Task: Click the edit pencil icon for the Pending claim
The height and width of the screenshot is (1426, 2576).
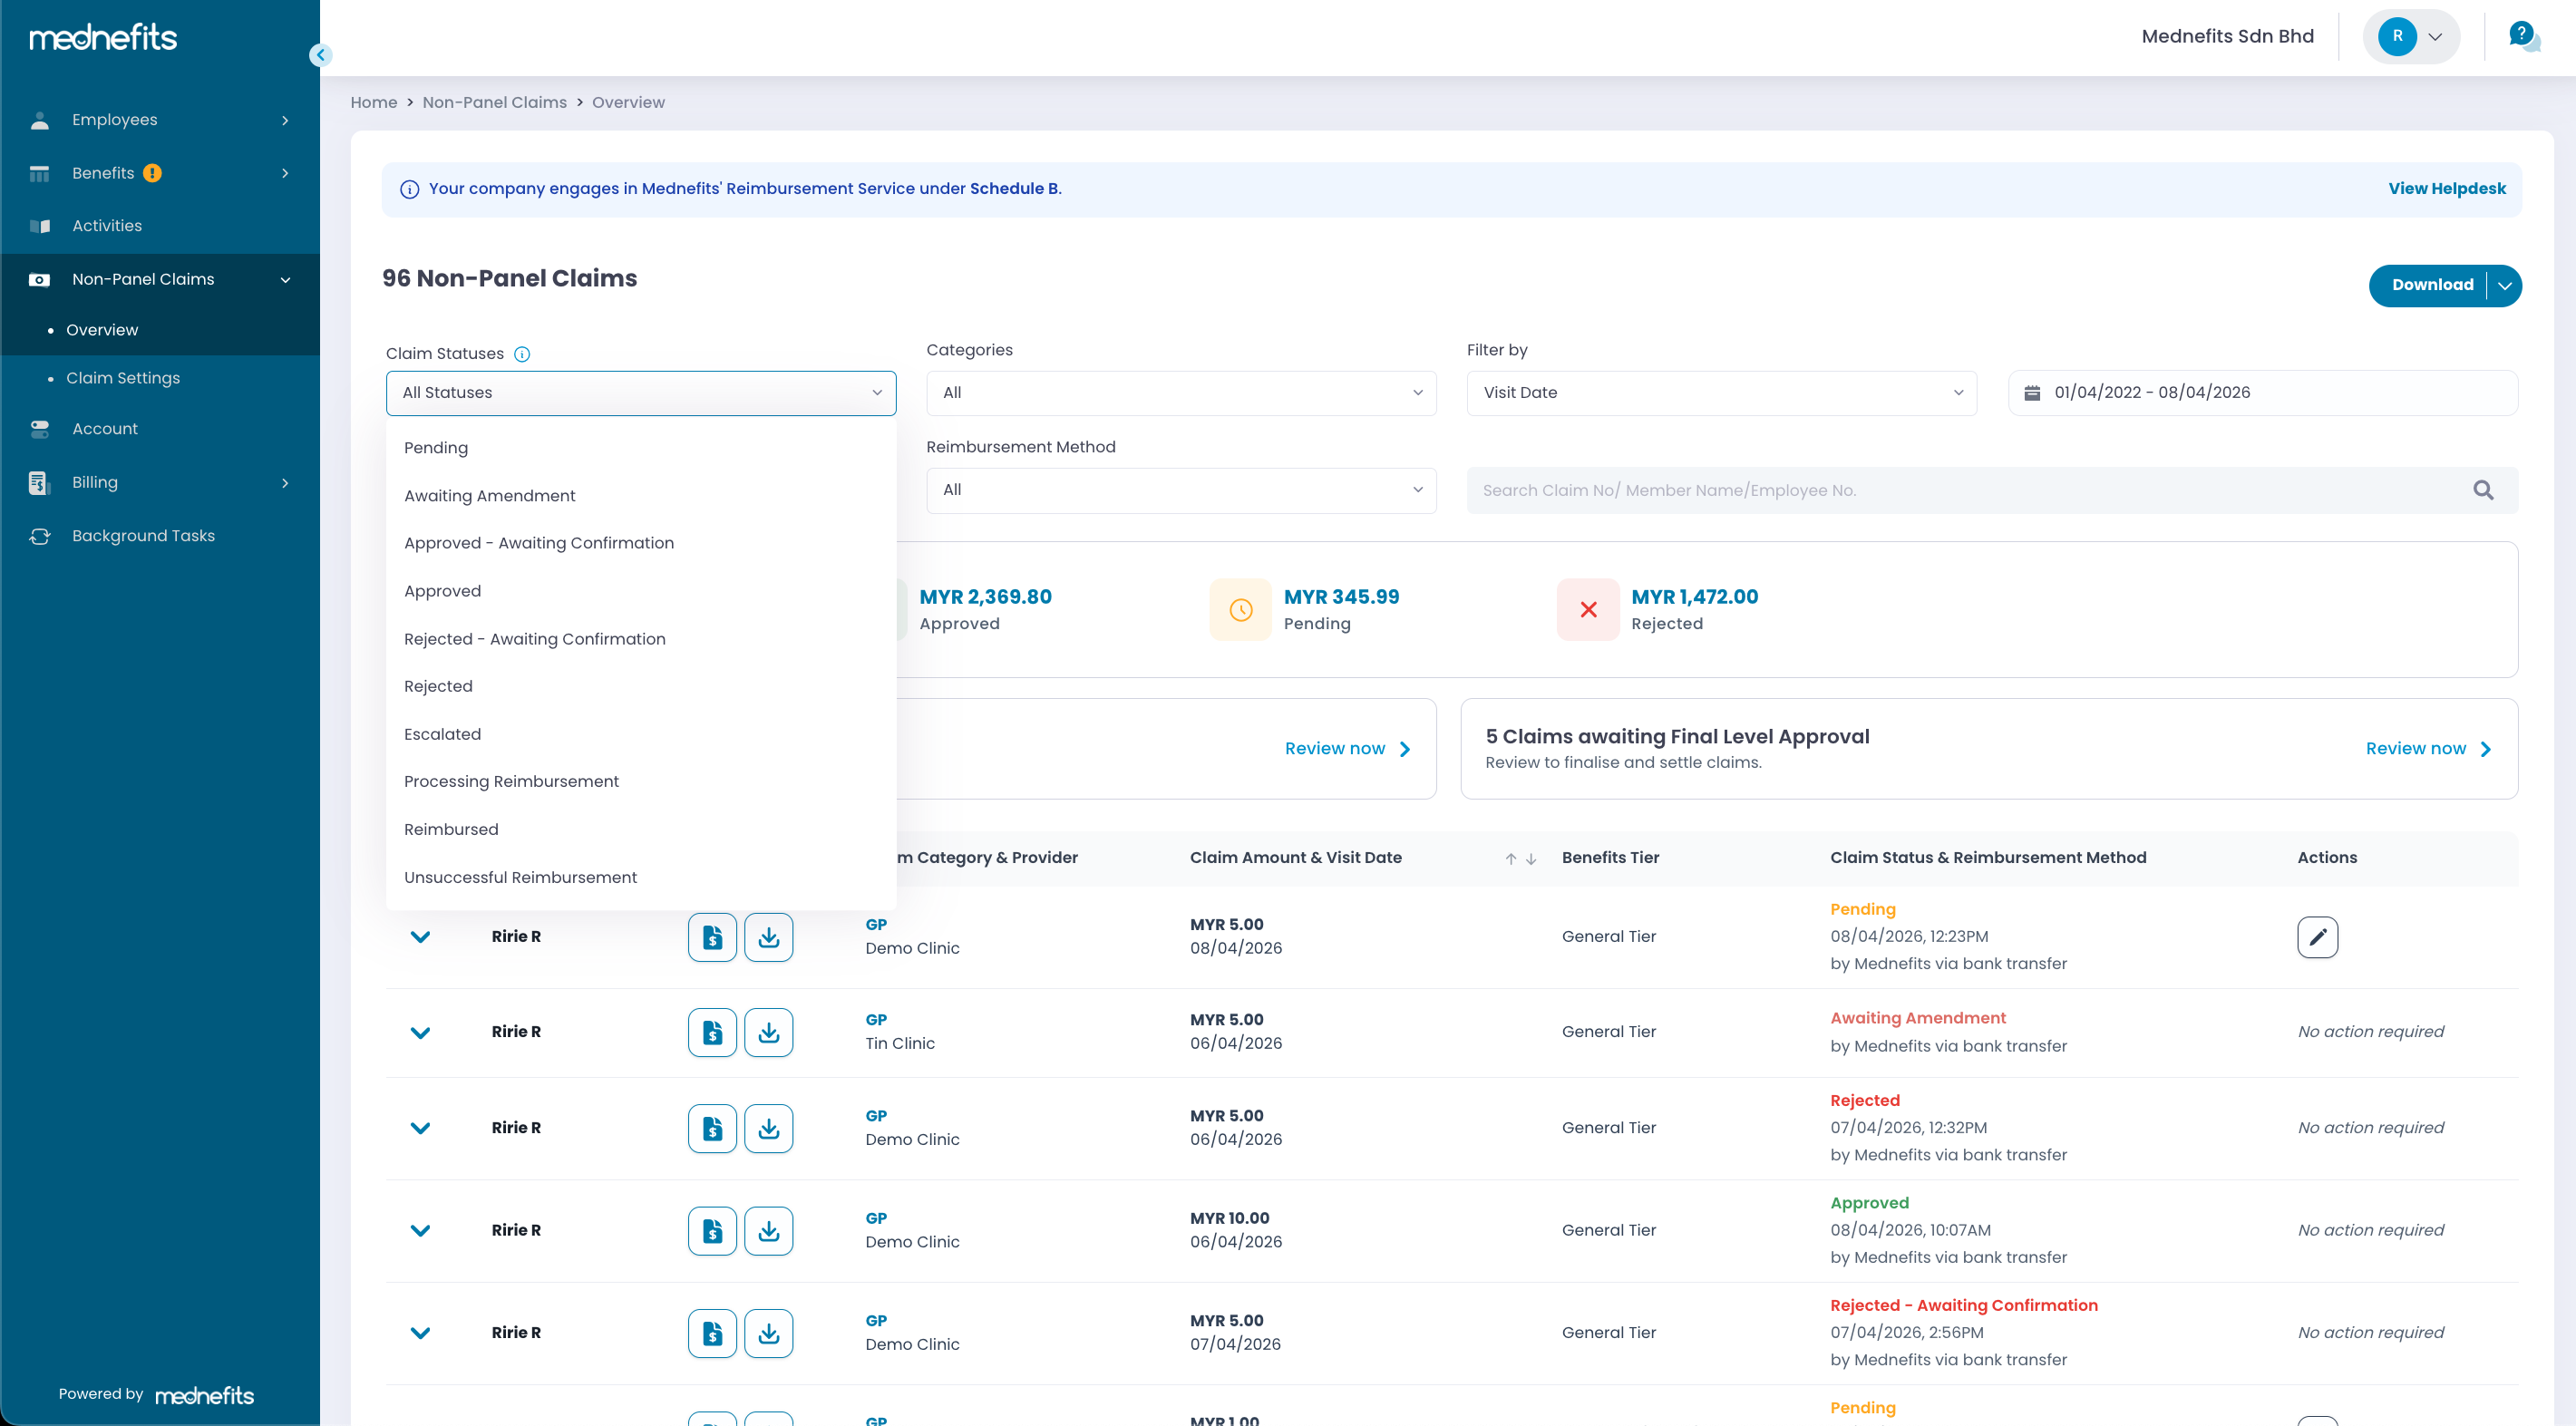Action: [2317, 937]
